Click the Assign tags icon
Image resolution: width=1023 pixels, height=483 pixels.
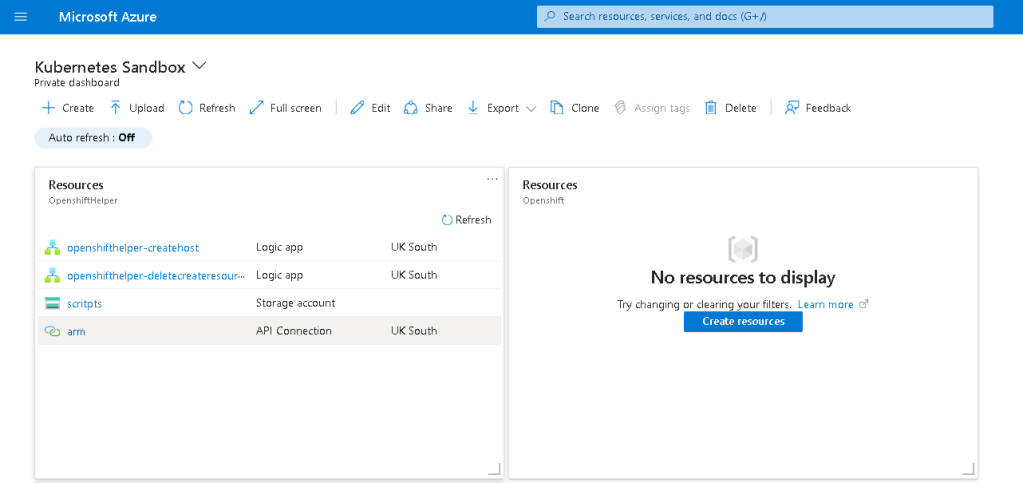620,108
